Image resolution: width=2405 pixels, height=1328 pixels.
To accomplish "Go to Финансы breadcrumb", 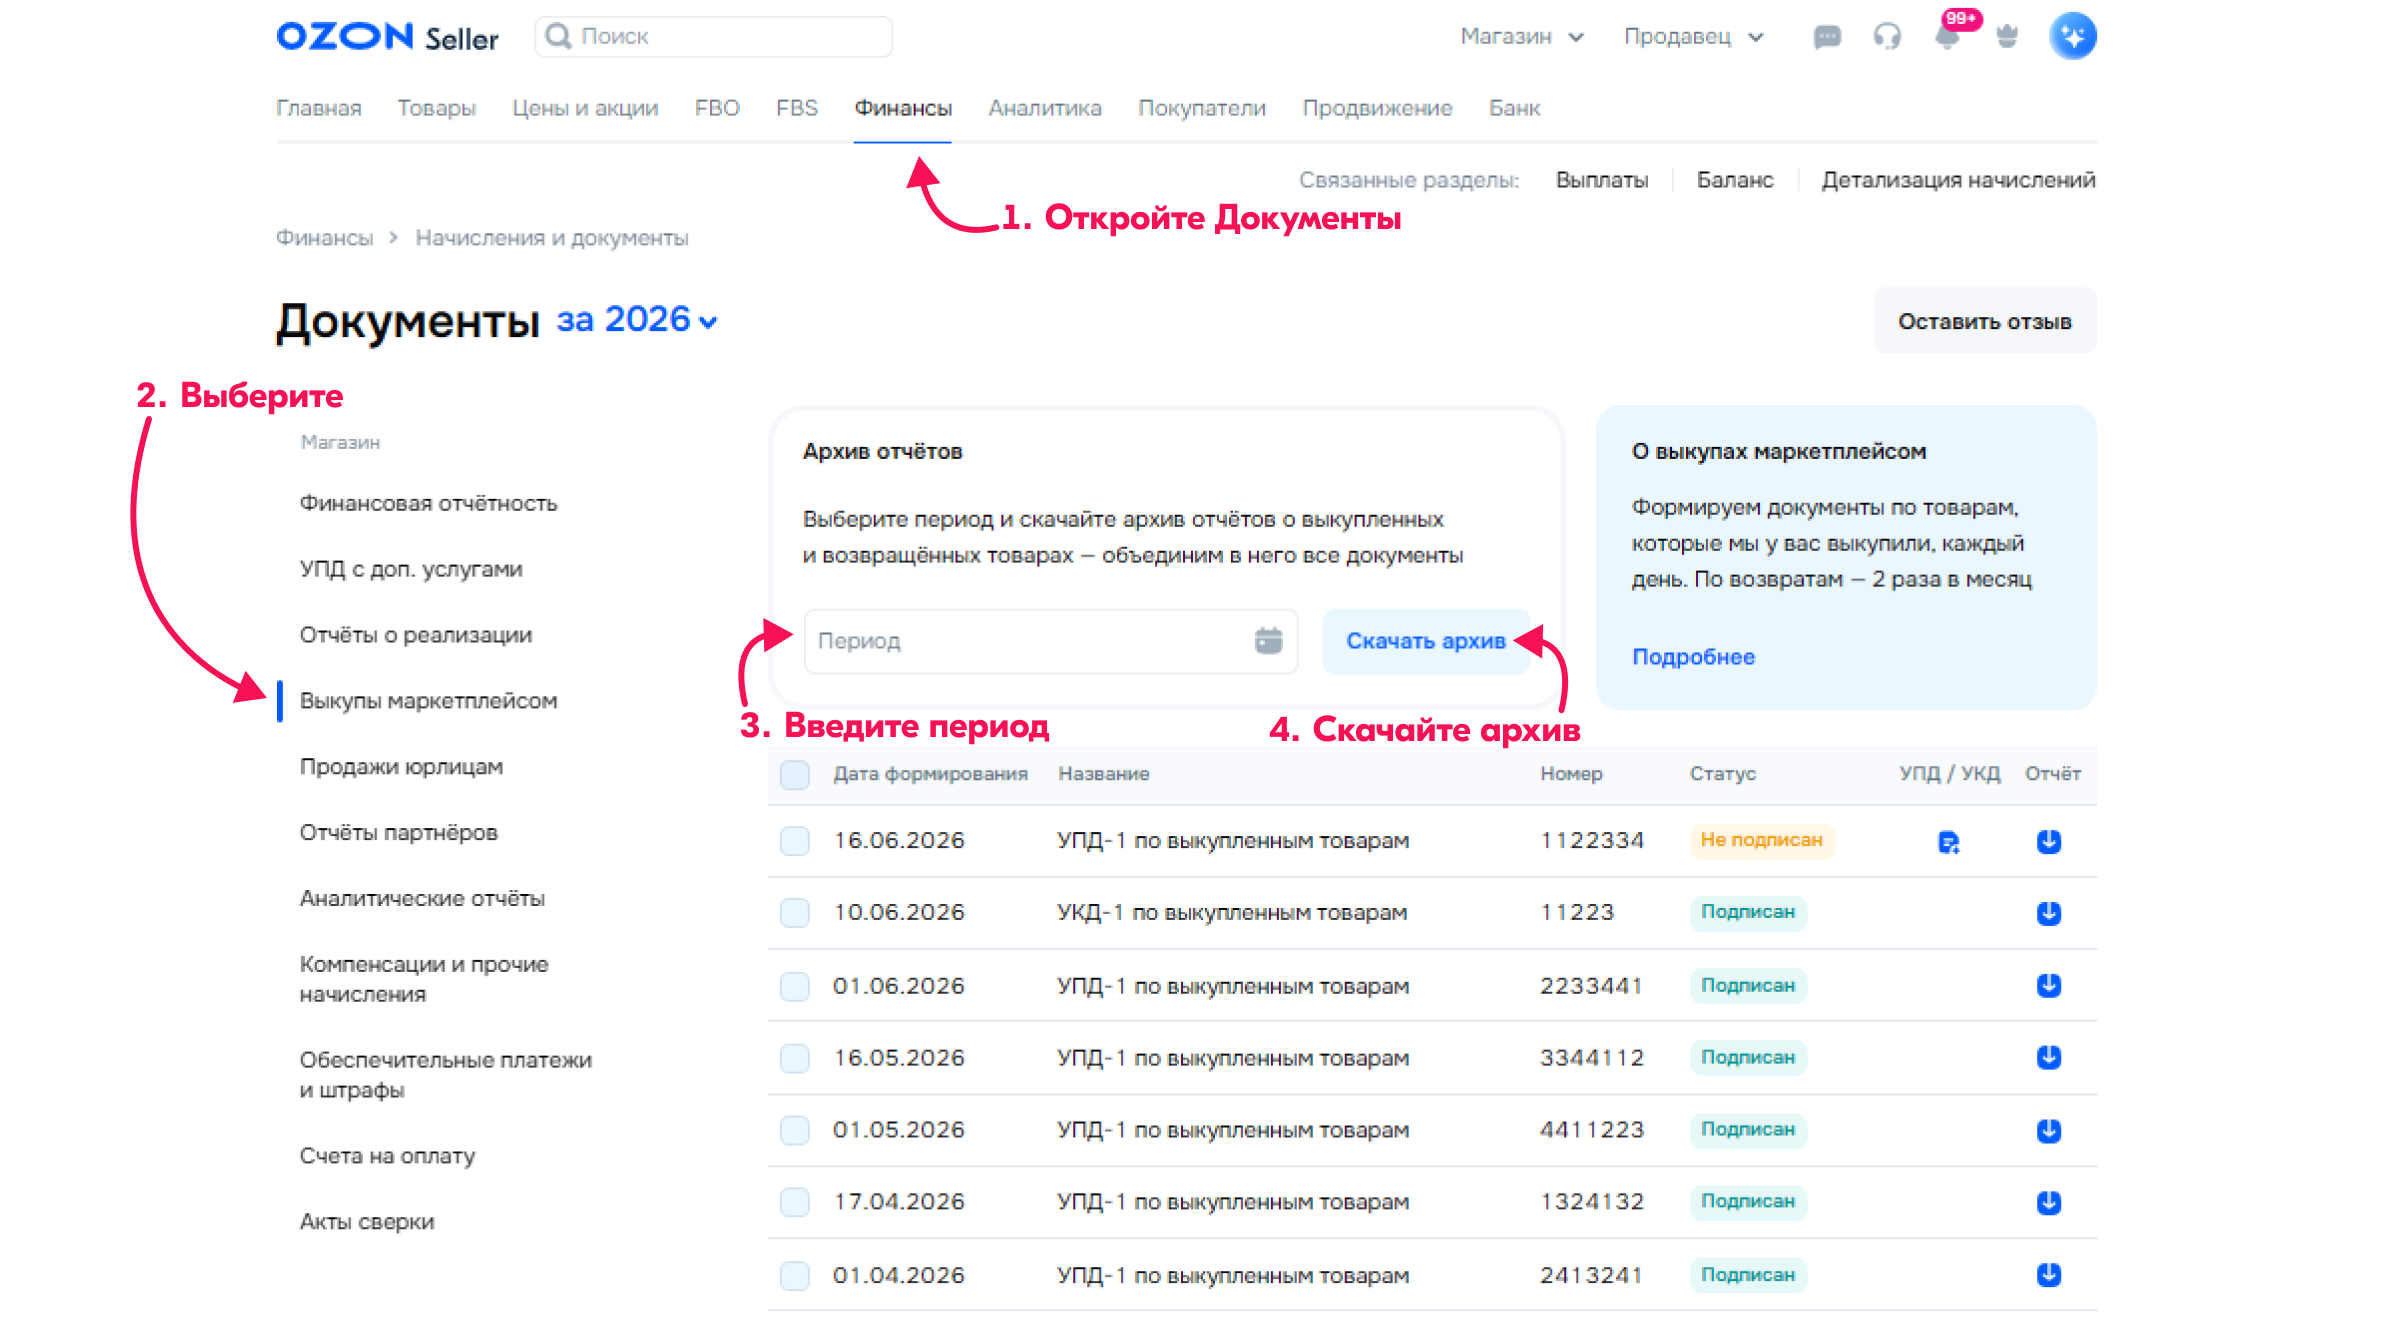I will pyautogui.click(x=324, y=238).
